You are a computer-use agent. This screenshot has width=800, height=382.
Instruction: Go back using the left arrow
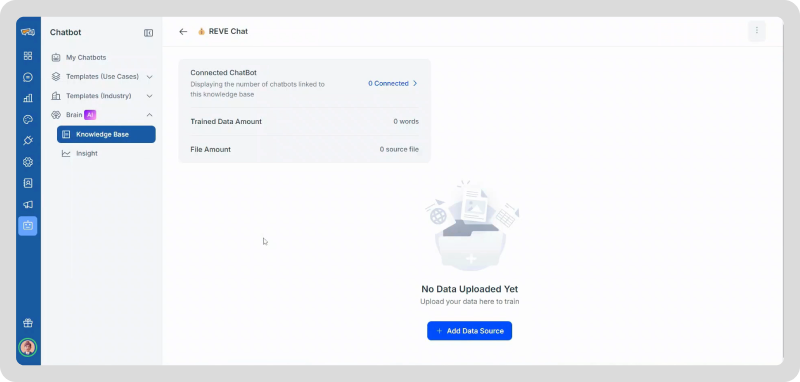[x=183, y=32]
